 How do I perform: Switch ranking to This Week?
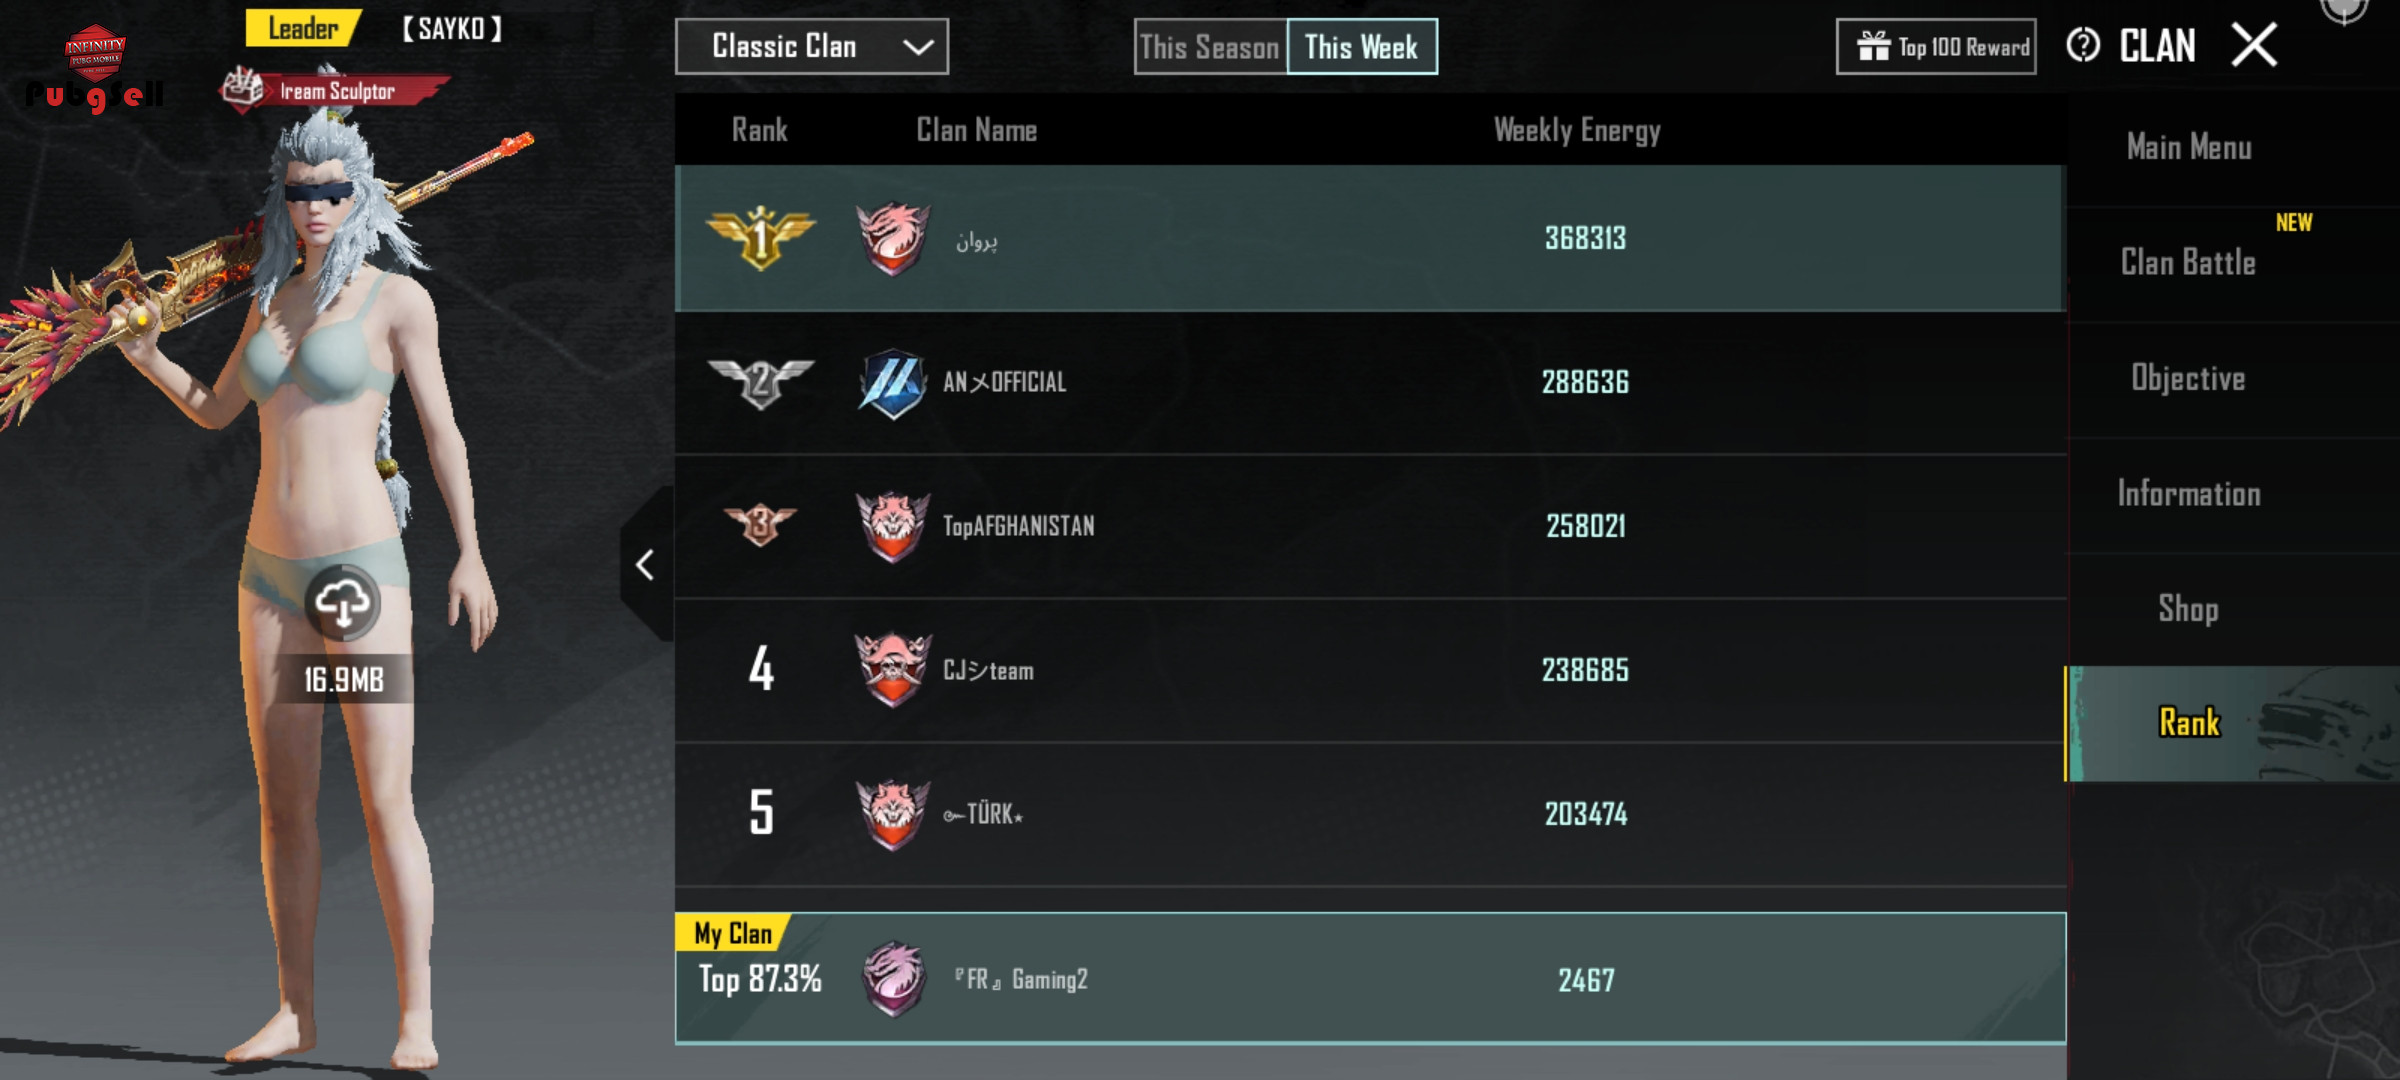(x=1362, y=47)
